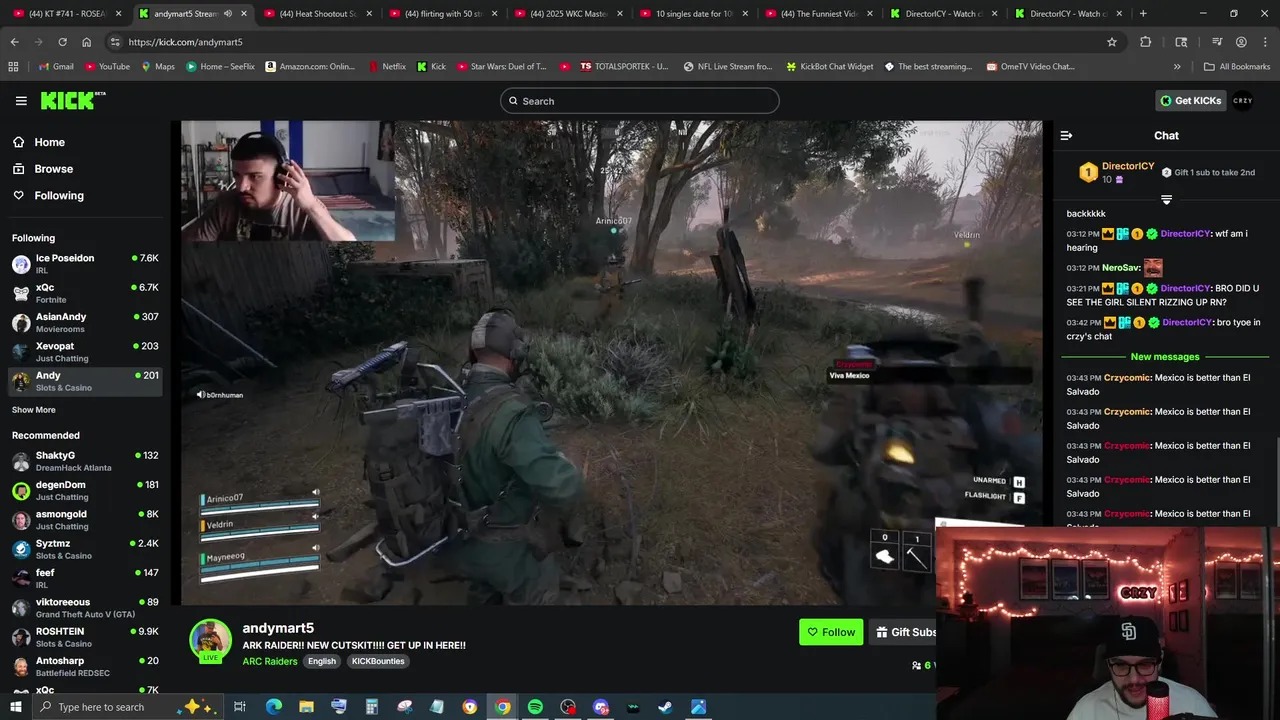This screenshot has height=720, width=1280.
Task: Open viktoreeous GTA channel
Action: click(x=85, y=608)
